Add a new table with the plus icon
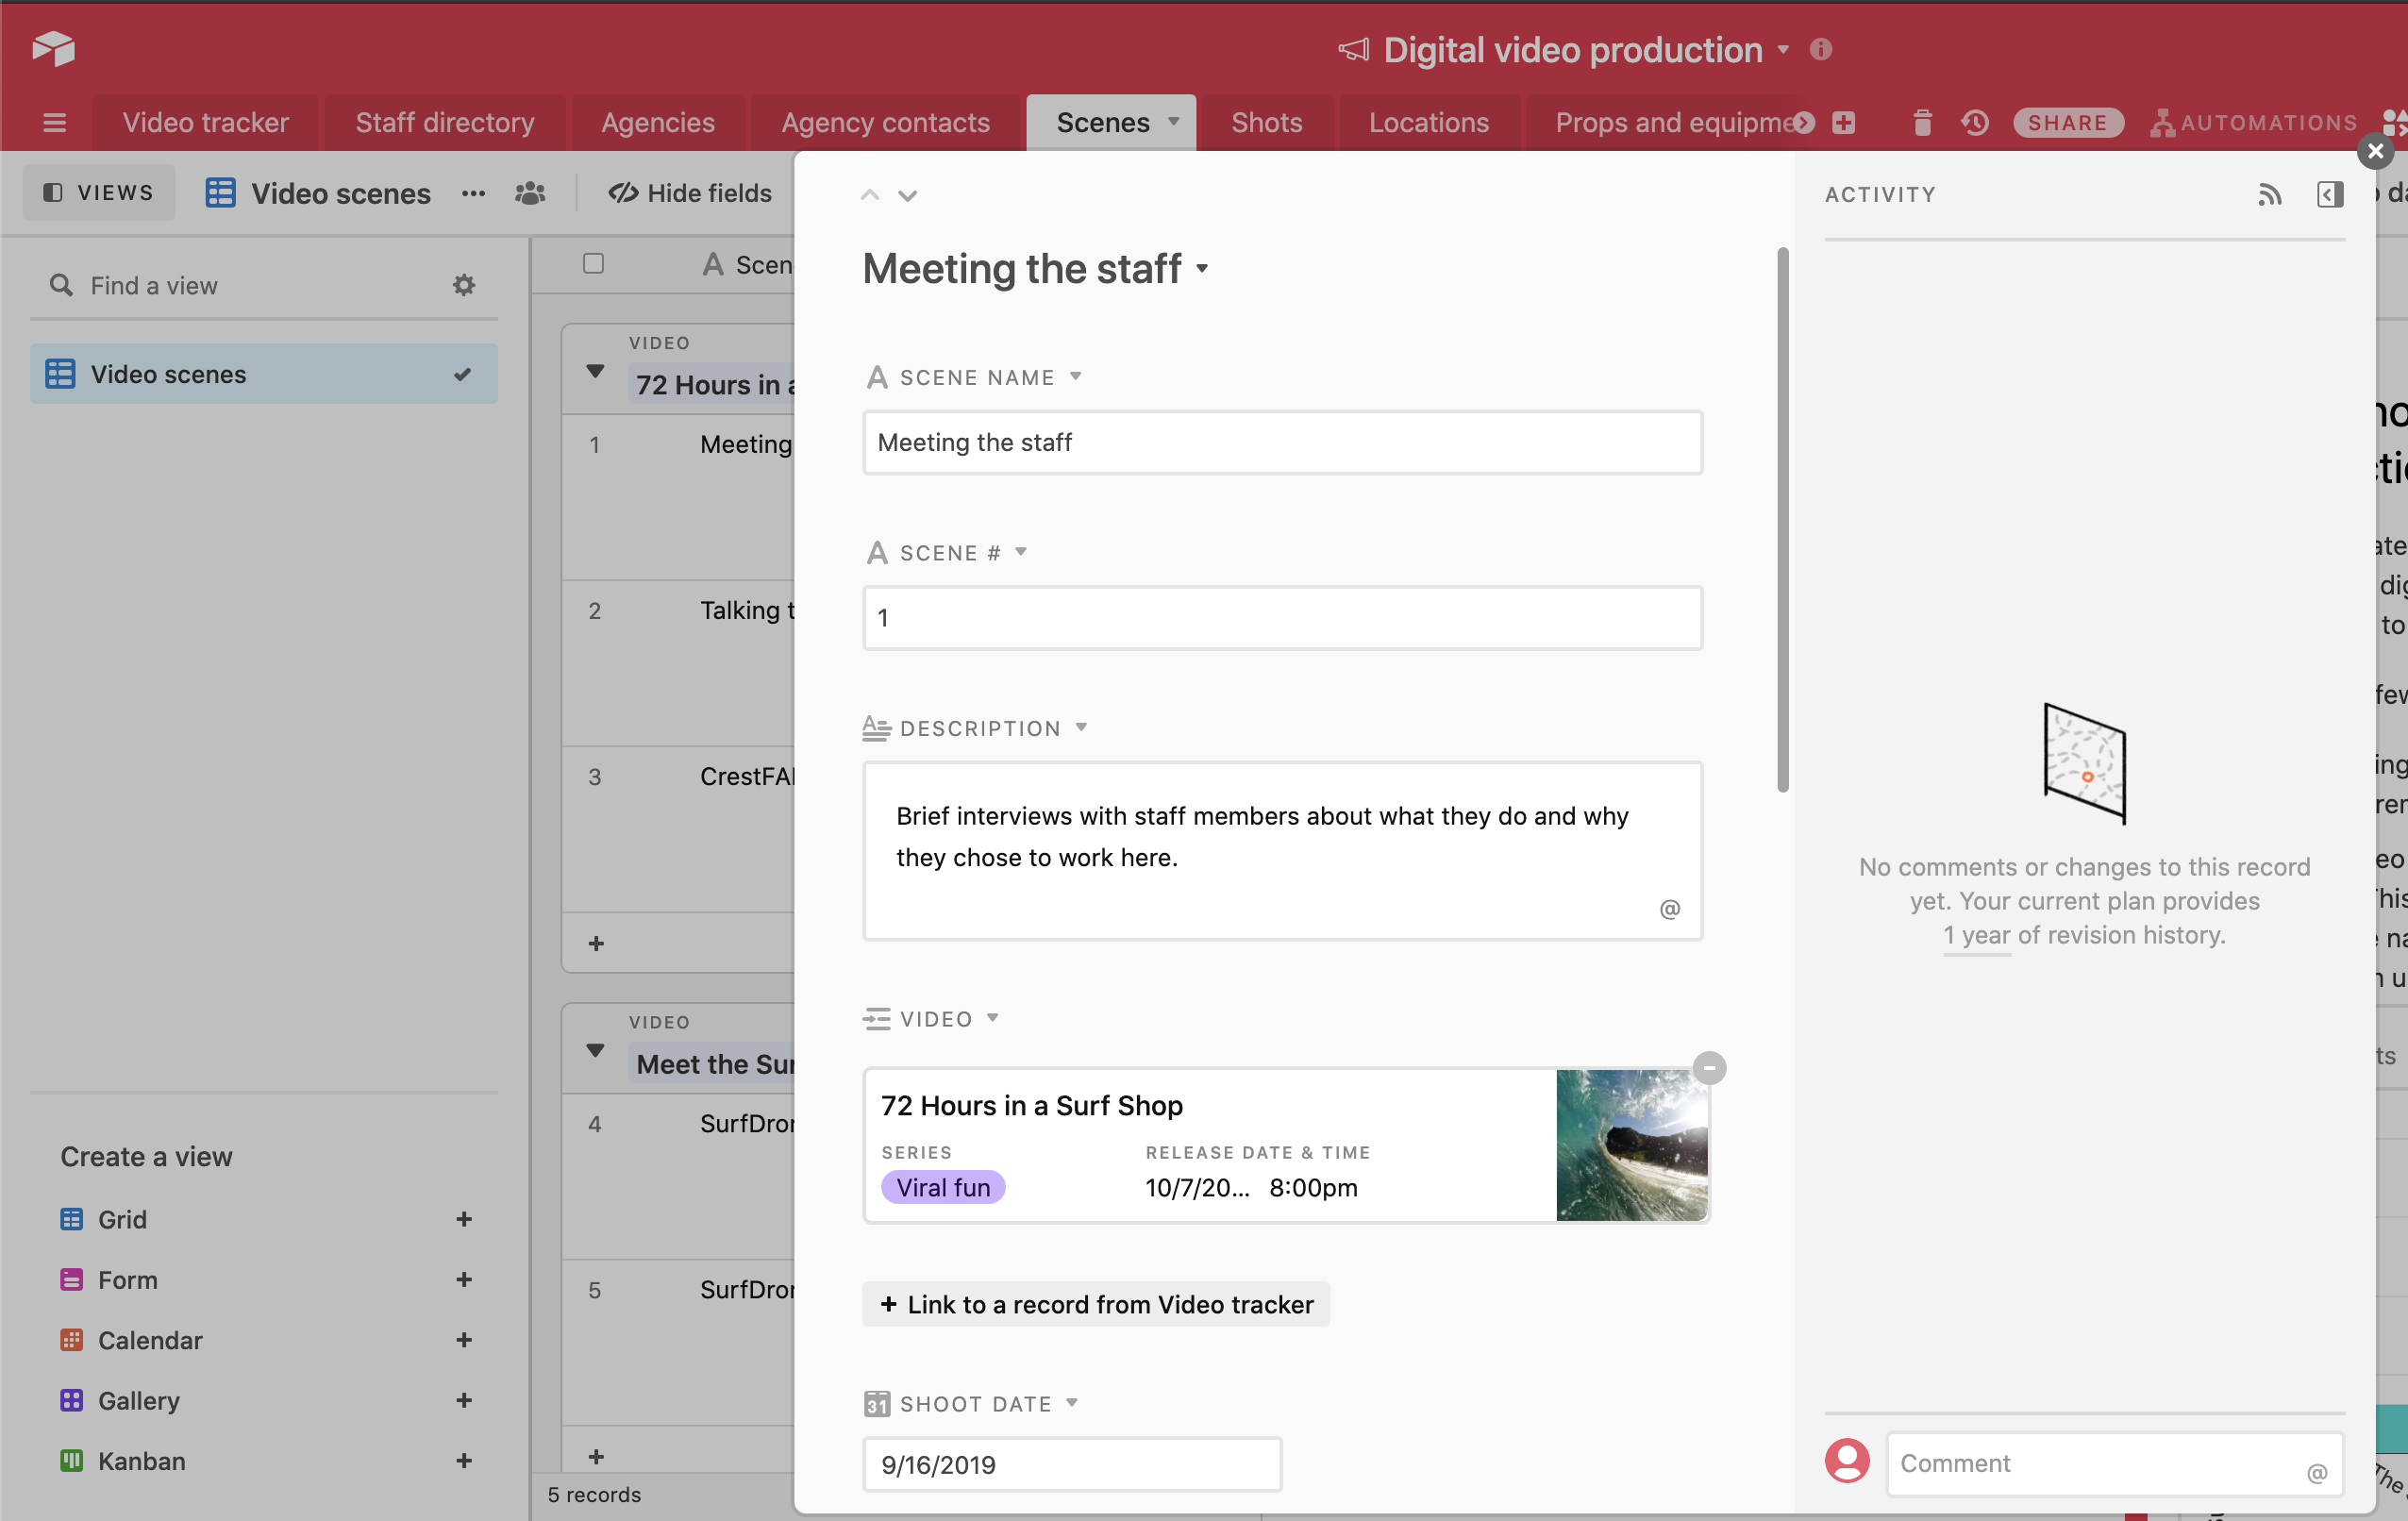The width and height of the screenshot is (2408, 1521). 1845,122
